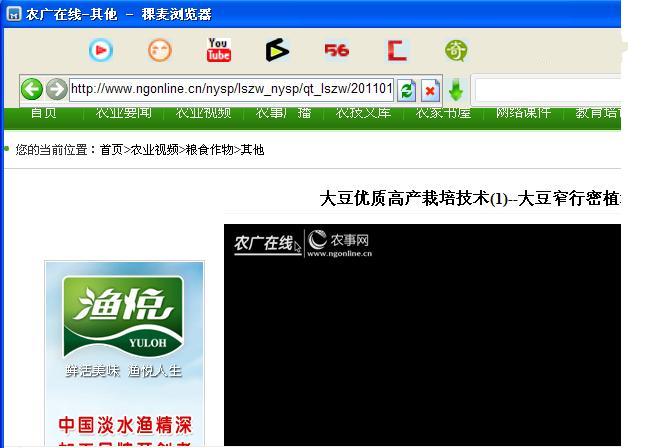Focus the URL address bar
The height and width of the screenshot is (448, 652).
[231, 89]
